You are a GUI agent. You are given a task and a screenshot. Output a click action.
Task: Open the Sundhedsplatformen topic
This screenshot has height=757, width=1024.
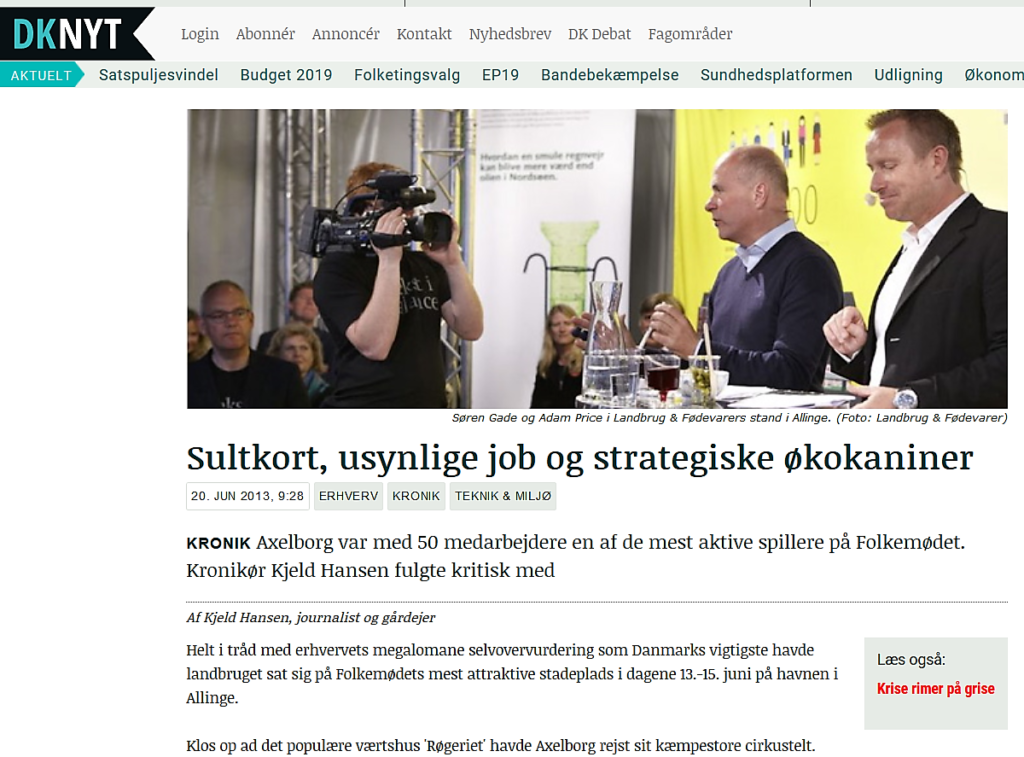click(x=776, y=75)
